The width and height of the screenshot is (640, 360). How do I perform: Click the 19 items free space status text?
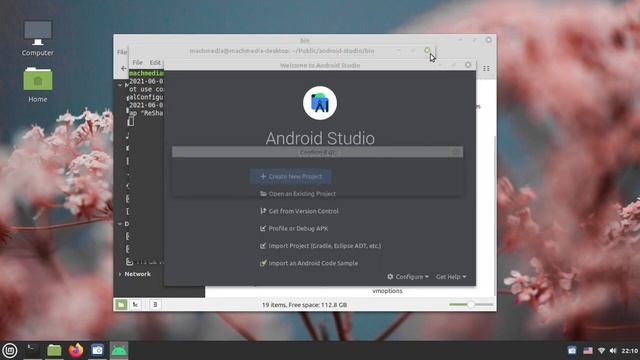tap(304, 305)
